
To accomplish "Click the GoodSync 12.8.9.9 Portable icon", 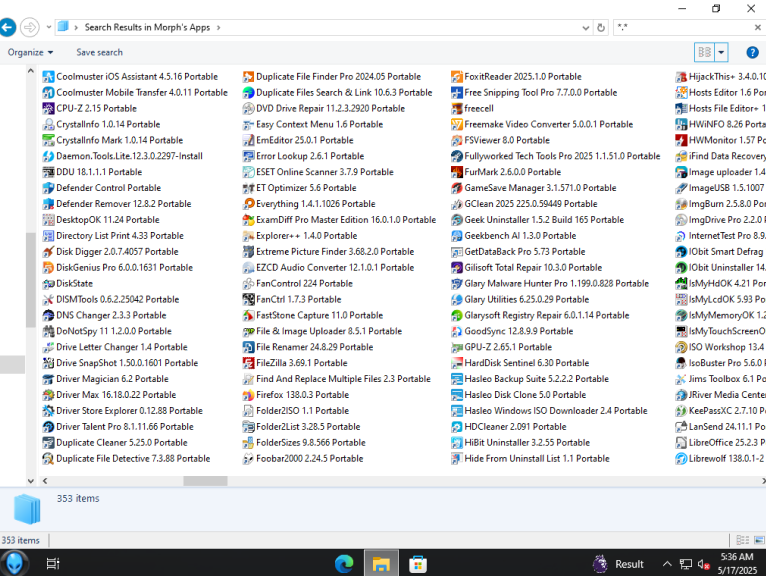I will point(457,331).
